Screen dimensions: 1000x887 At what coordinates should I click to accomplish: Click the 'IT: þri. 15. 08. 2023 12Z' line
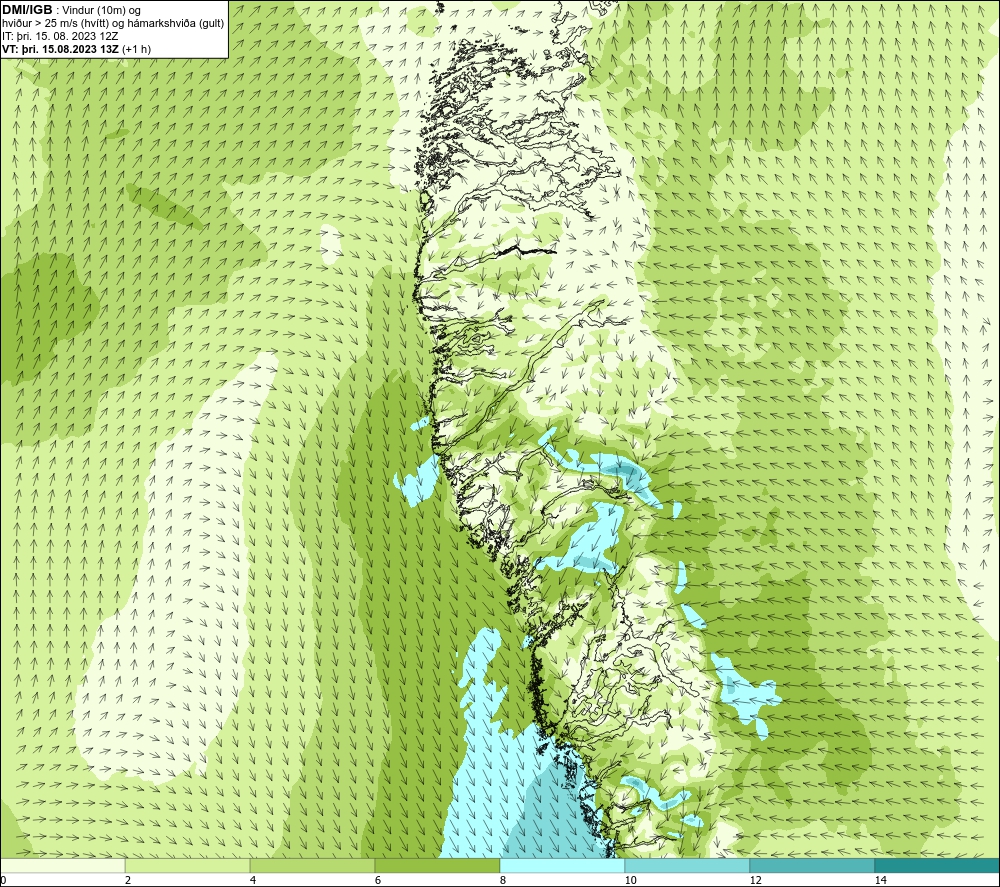coord(60,36)
